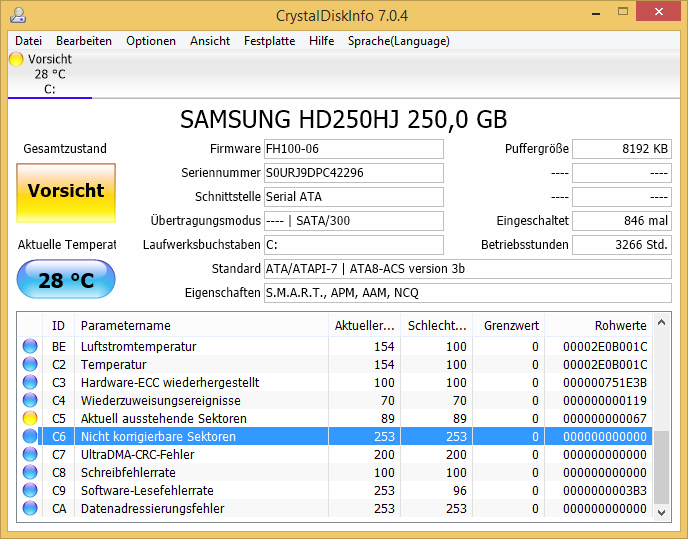Select the Datenadressierungsfehler row
688x539 pixels.
[335, 508]
